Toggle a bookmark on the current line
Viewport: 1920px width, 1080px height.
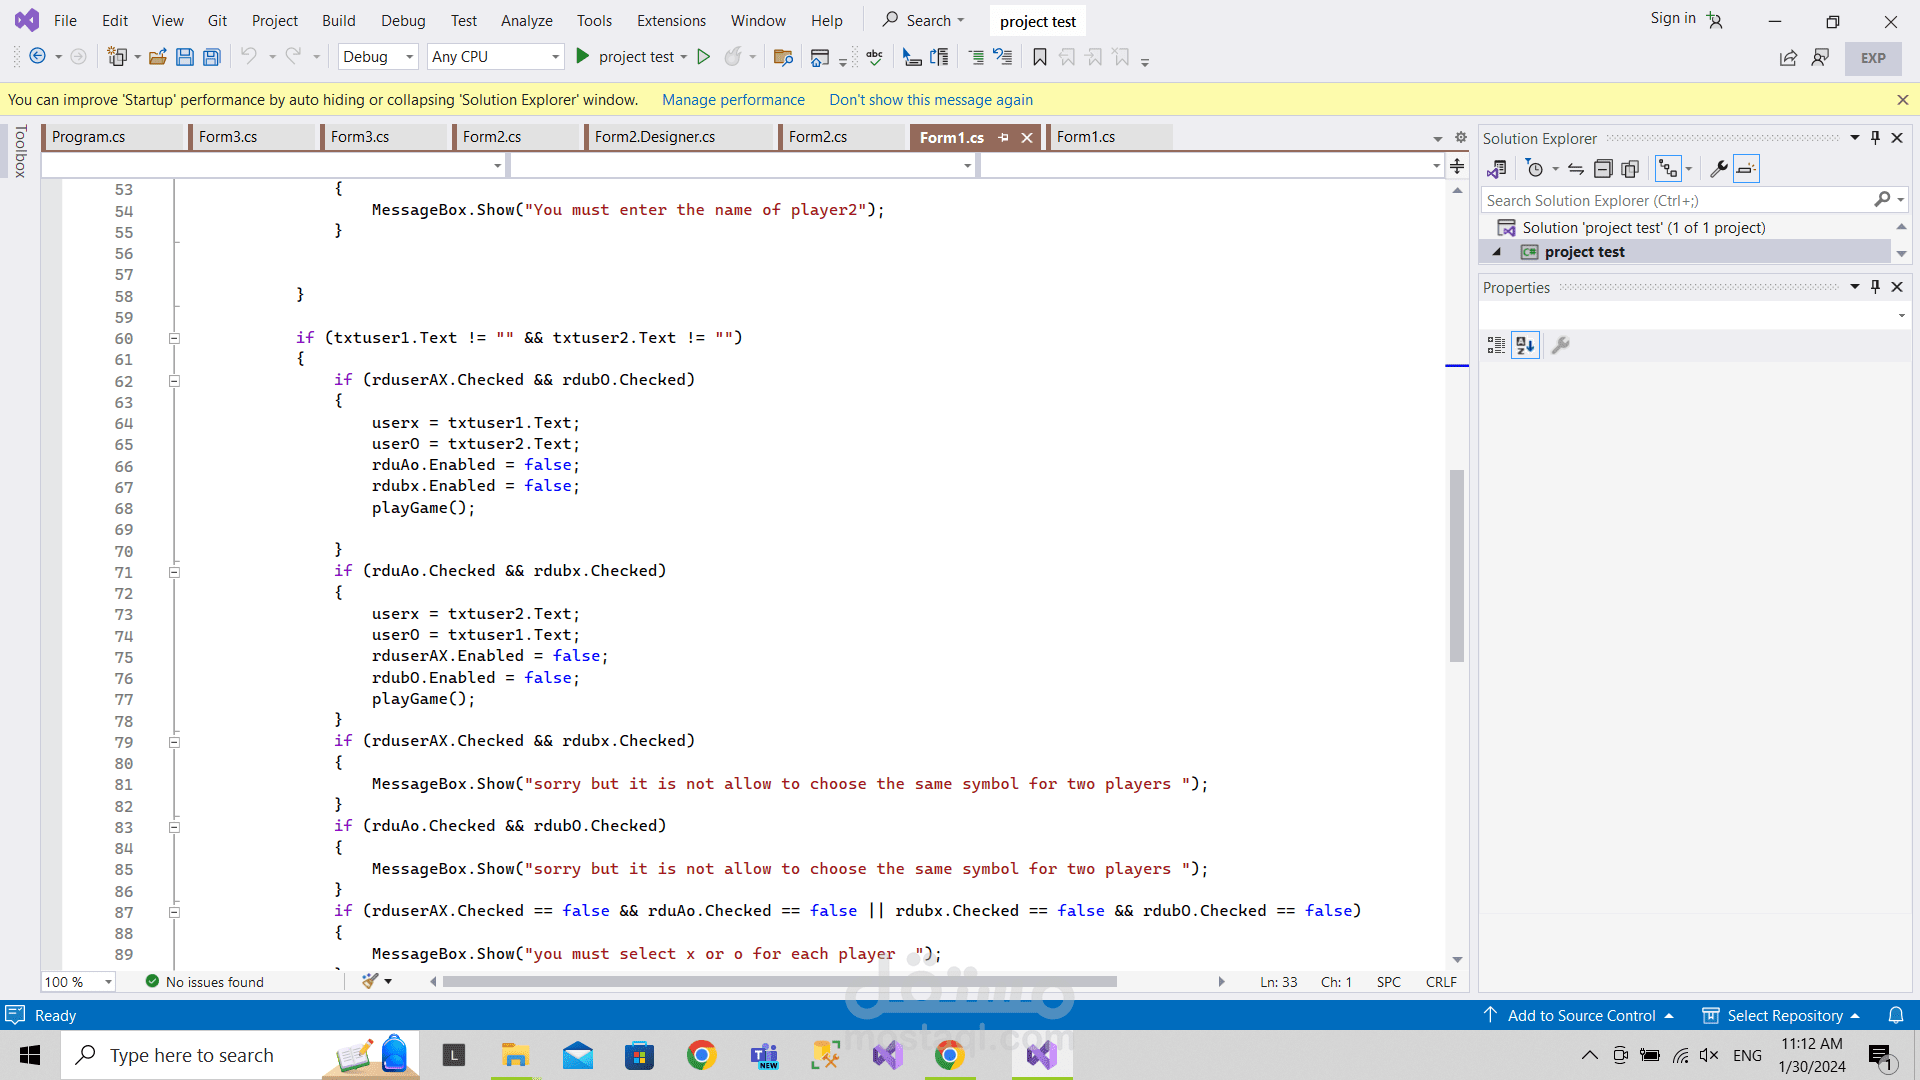click(x=1039, y=57)
